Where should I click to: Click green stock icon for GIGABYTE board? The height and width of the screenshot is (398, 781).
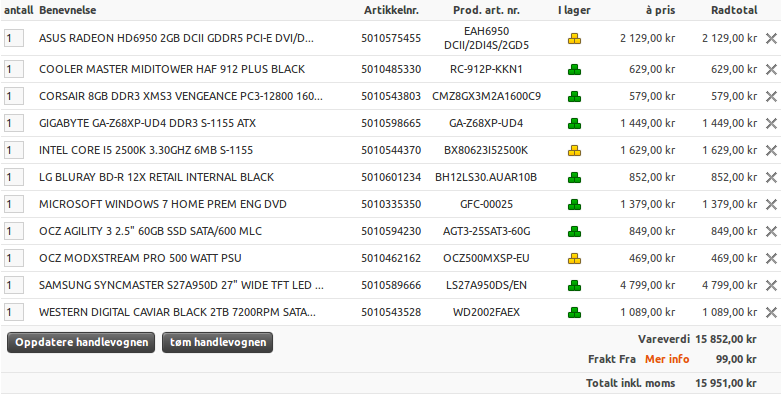tap(574, 123)
